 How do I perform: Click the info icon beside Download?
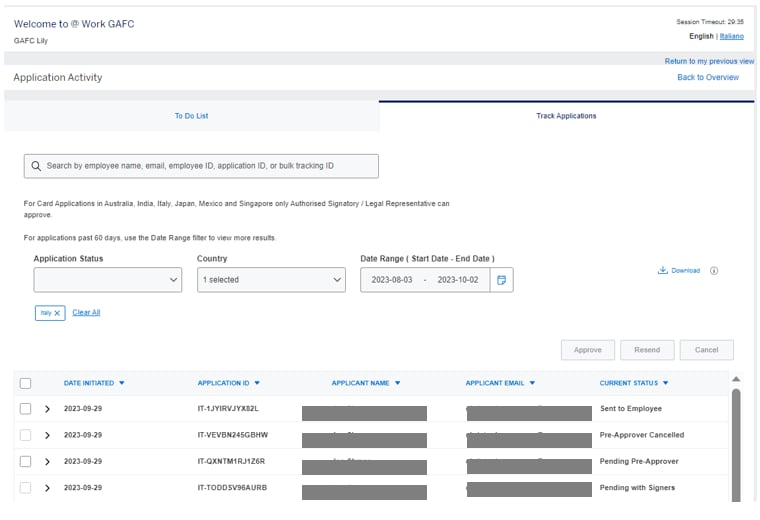pyautogui.click(x=714, y=271)
